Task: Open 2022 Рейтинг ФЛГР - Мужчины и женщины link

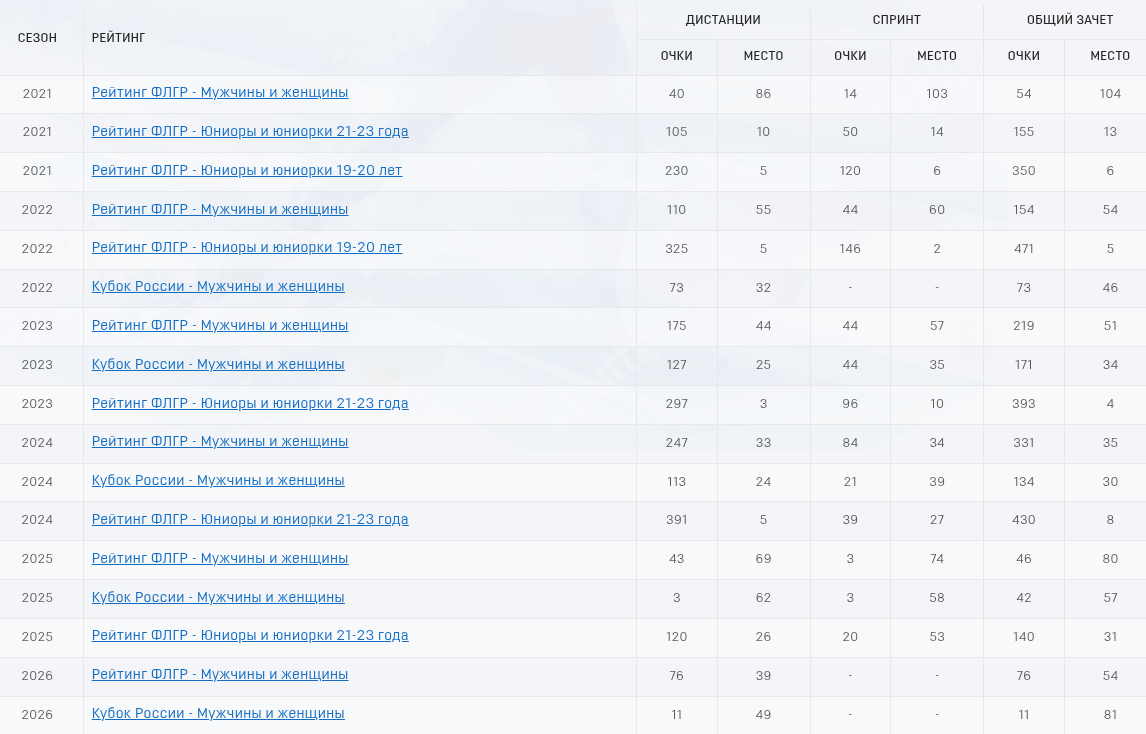Action: 220,208
